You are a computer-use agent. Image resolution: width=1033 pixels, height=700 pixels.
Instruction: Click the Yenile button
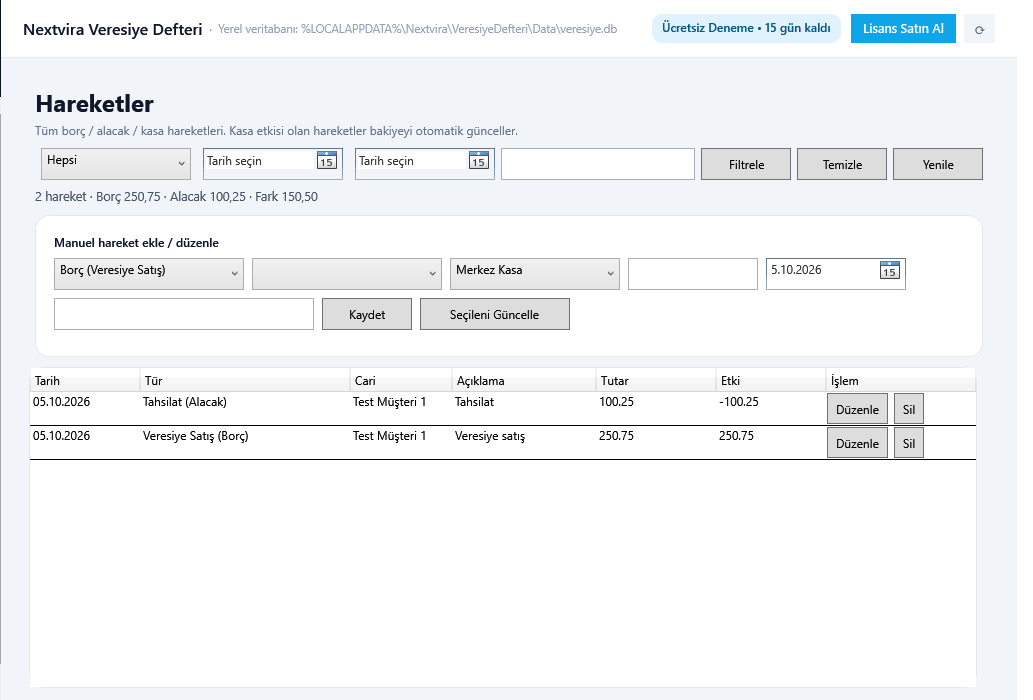click(x=937, y=164)
